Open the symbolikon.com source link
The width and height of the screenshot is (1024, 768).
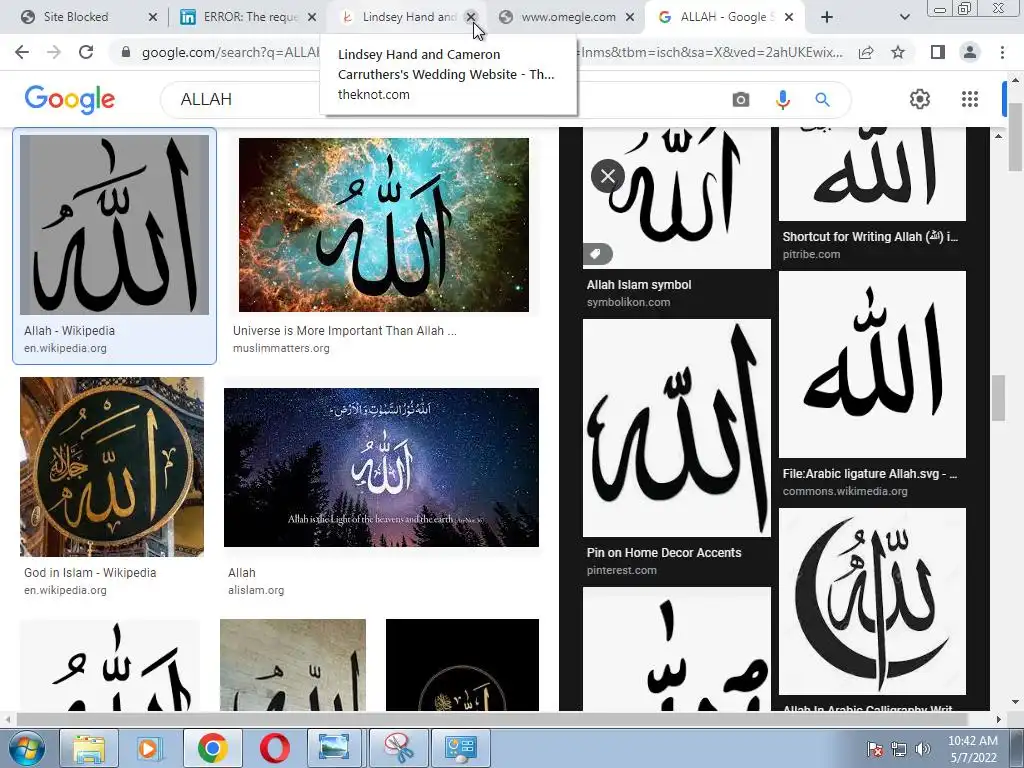[628, 302]
